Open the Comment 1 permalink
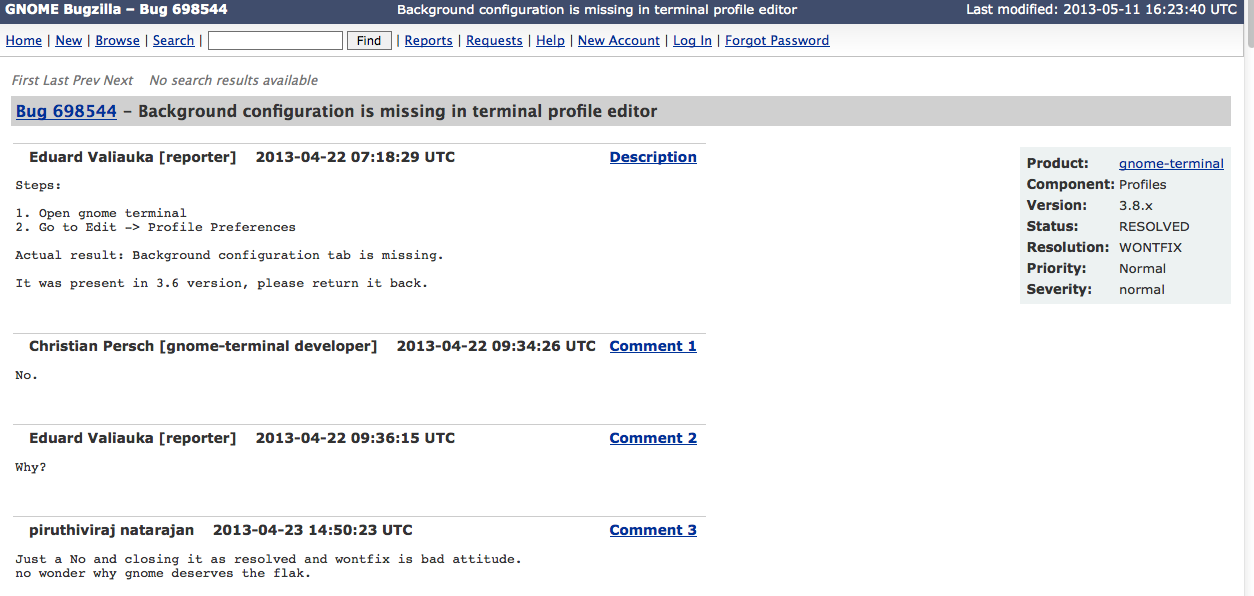The height and width of the screenshot is (596, 1254). pyautogui.click(x=653, y=346)
